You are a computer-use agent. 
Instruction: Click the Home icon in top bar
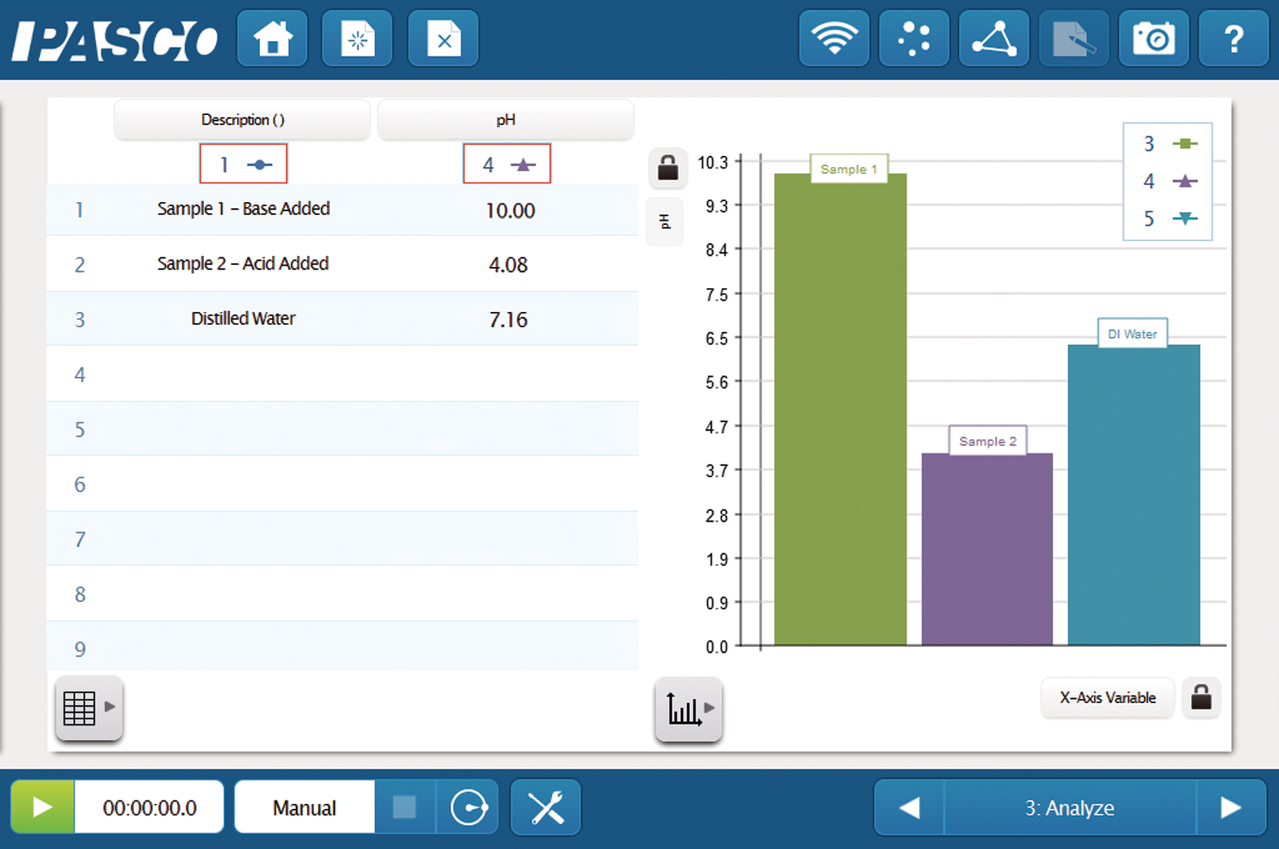(x=272, y=39)
